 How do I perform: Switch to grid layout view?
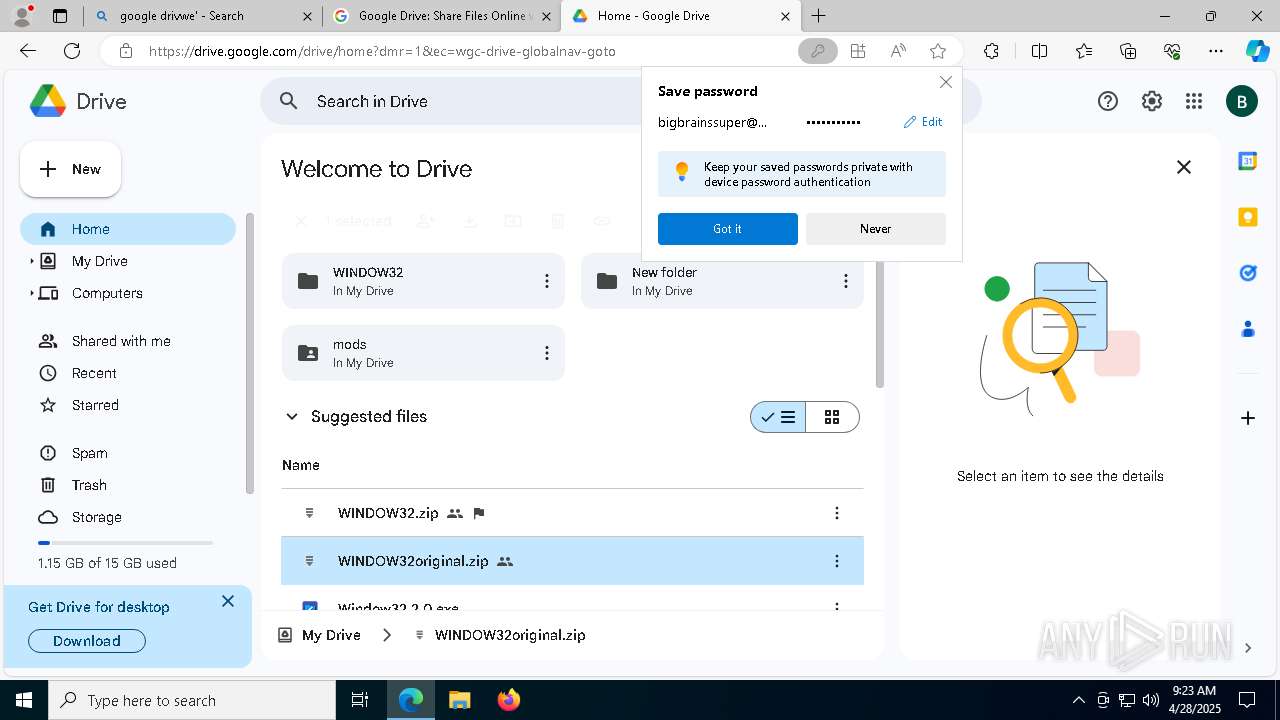(x=832, y=417)
